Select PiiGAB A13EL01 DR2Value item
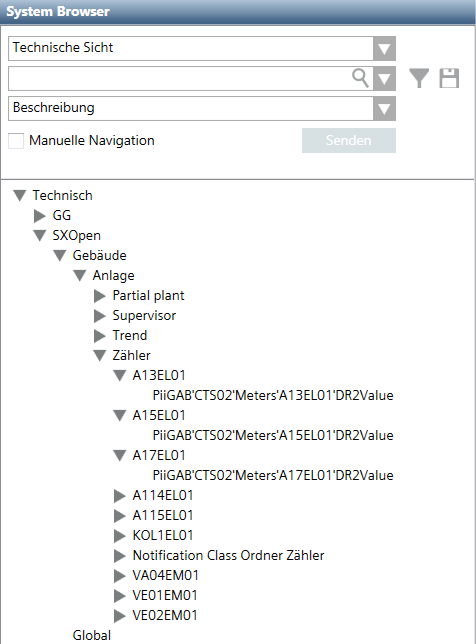 click(x=273, y=396)
